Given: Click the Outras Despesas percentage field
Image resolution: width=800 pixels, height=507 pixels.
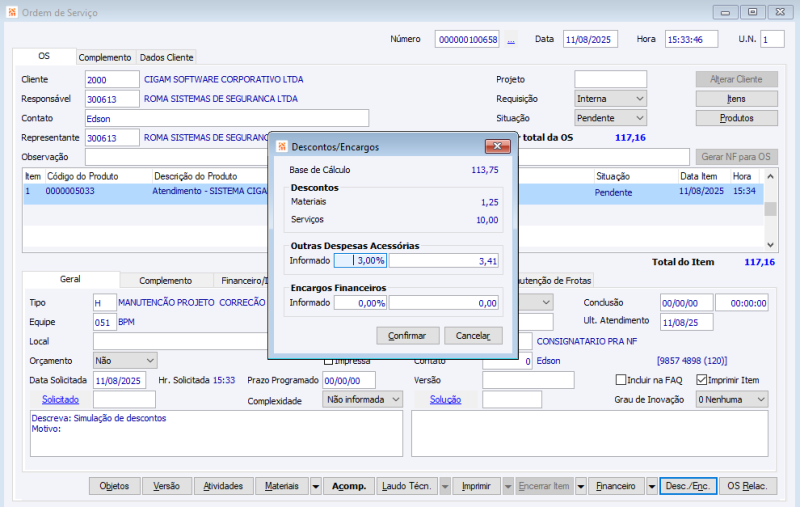Looking at the screenshot, I should coord(360,260).
